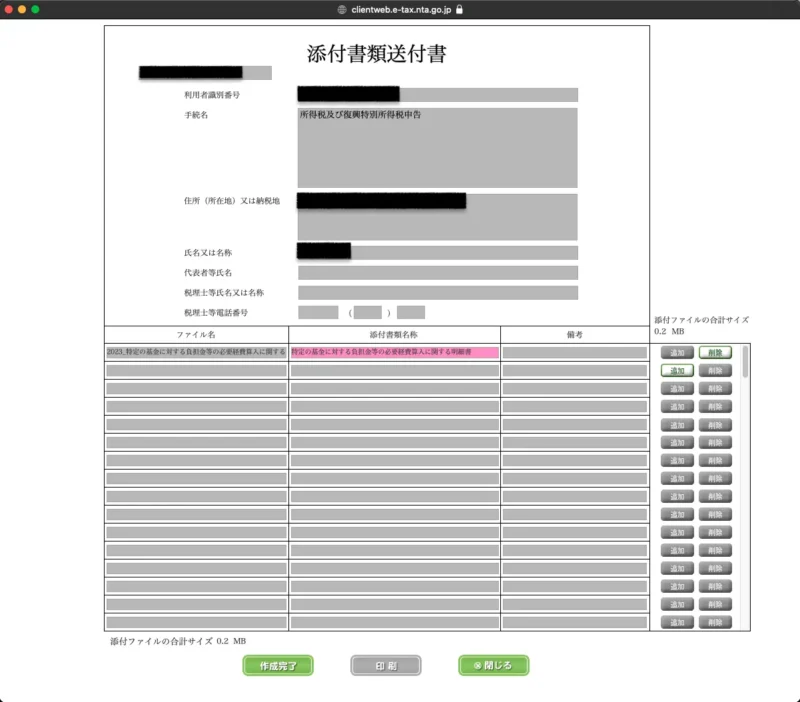This screenshot has height=702, width=800.
Task: Select the 2023_特定の基金 file name field
Action: pos(196,352)
